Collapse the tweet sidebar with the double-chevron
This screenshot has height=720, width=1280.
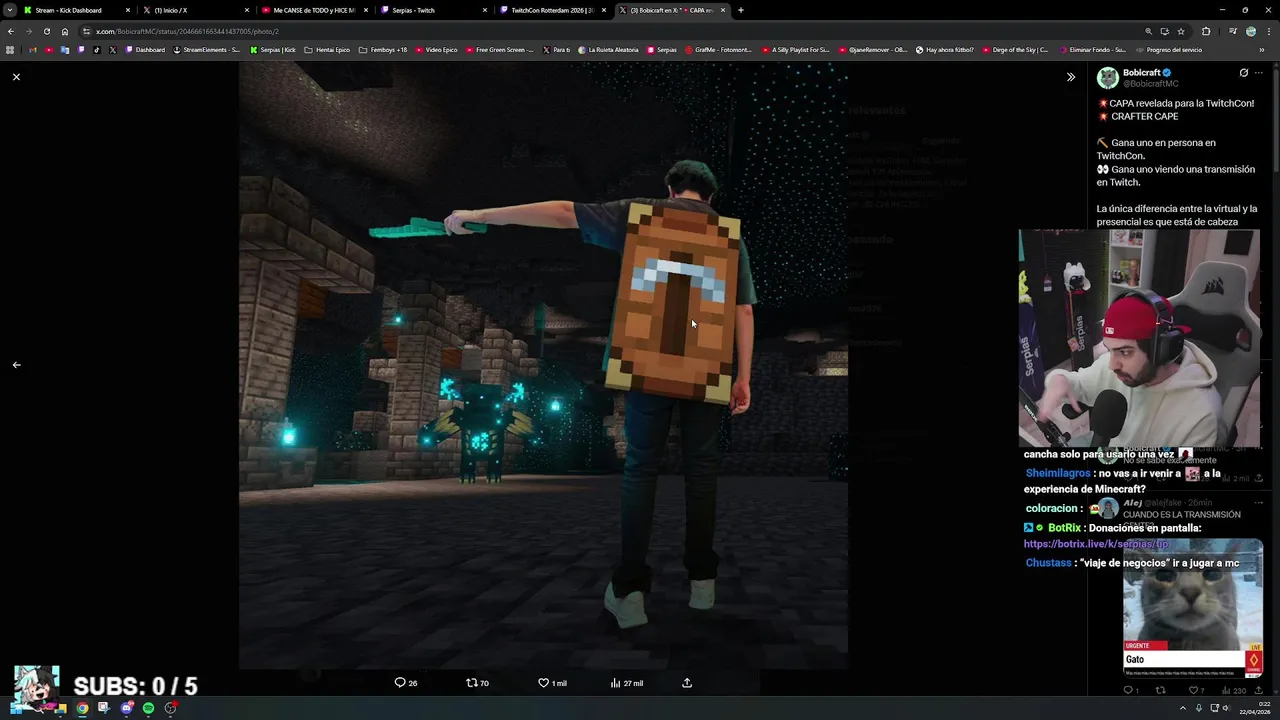click(1070, 77)
